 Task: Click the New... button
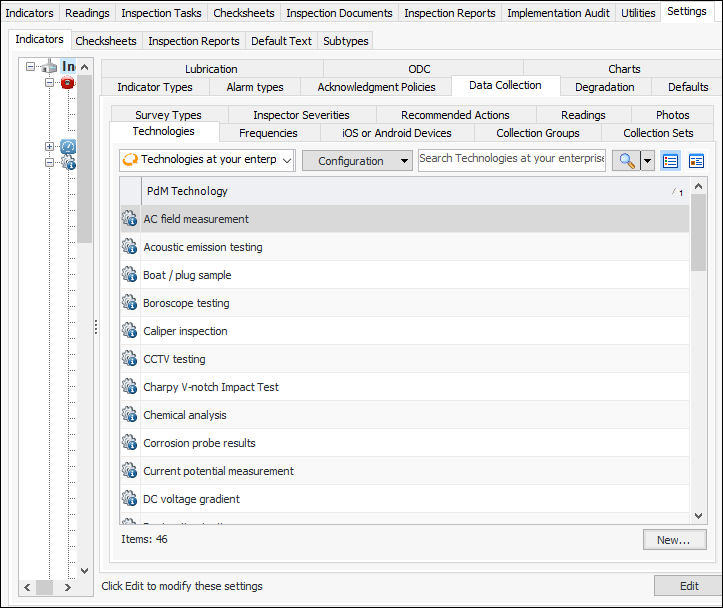point(674,540)
